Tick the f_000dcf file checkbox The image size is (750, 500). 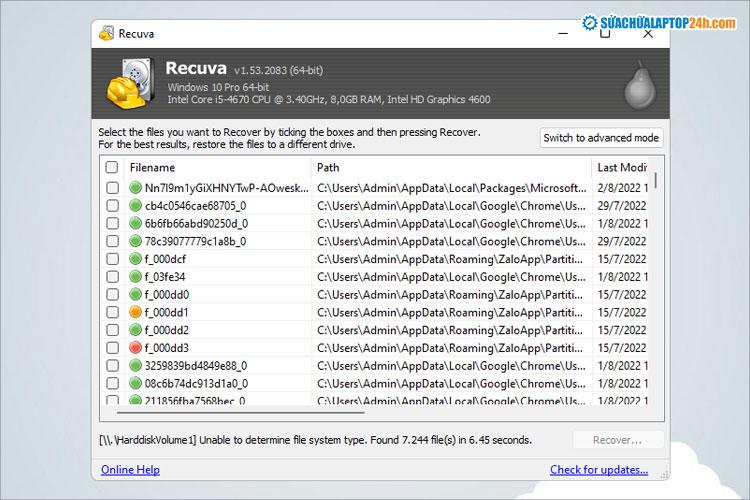click(x=112, y=259)
